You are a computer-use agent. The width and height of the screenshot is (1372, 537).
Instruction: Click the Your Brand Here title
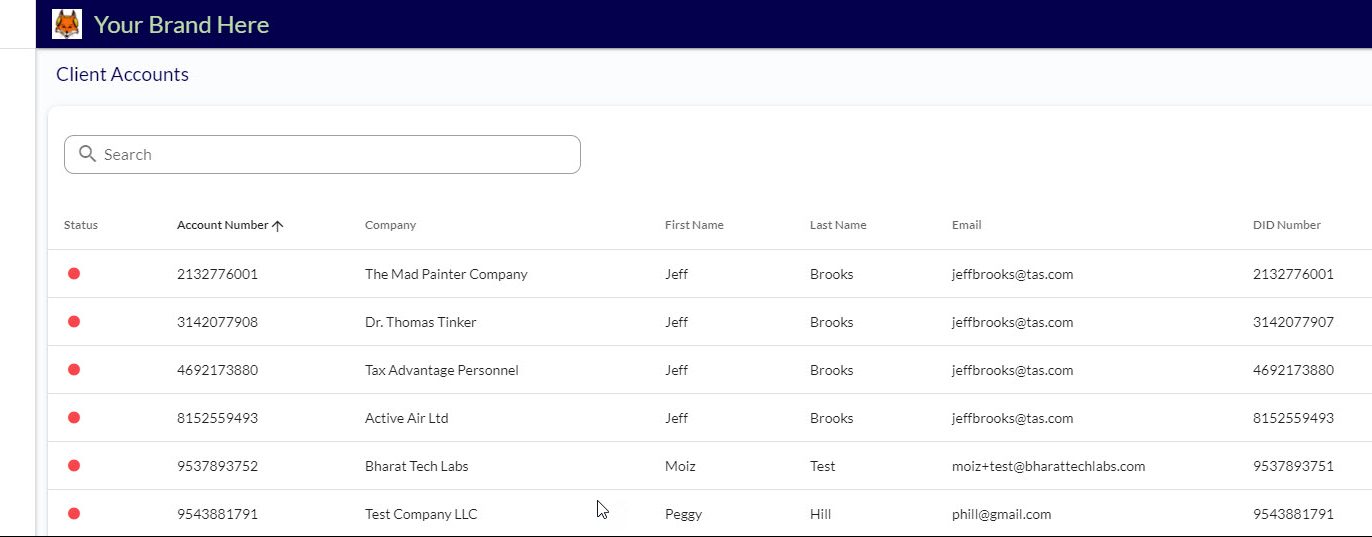pos(181,25)
